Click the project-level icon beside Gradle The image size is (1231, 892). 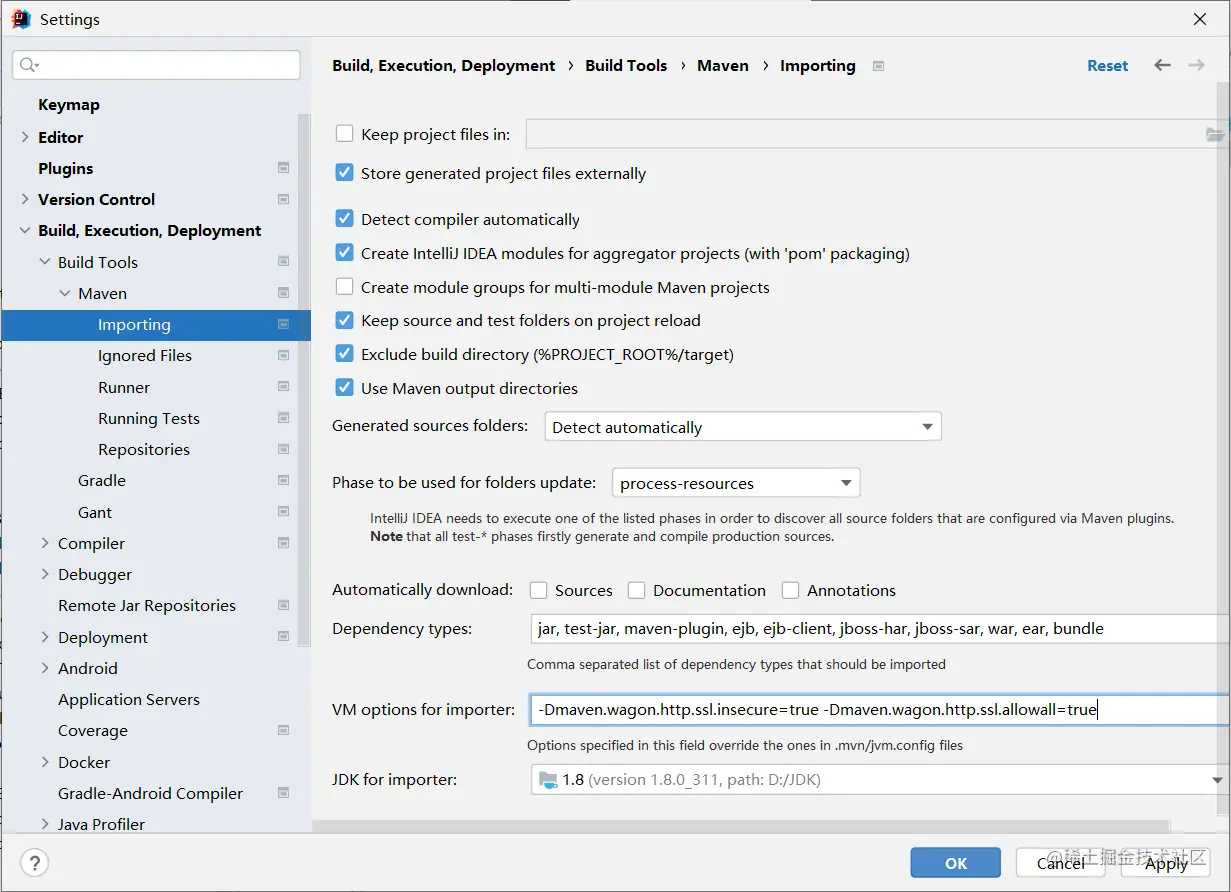[283, 480]
